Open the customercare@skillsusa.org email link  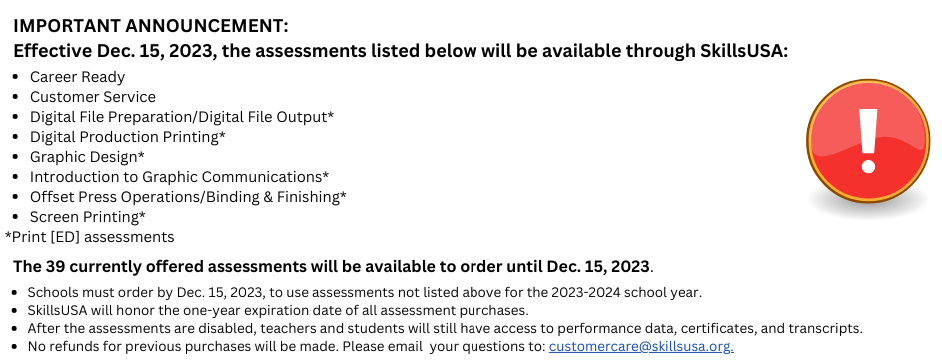tap(641, 347)
